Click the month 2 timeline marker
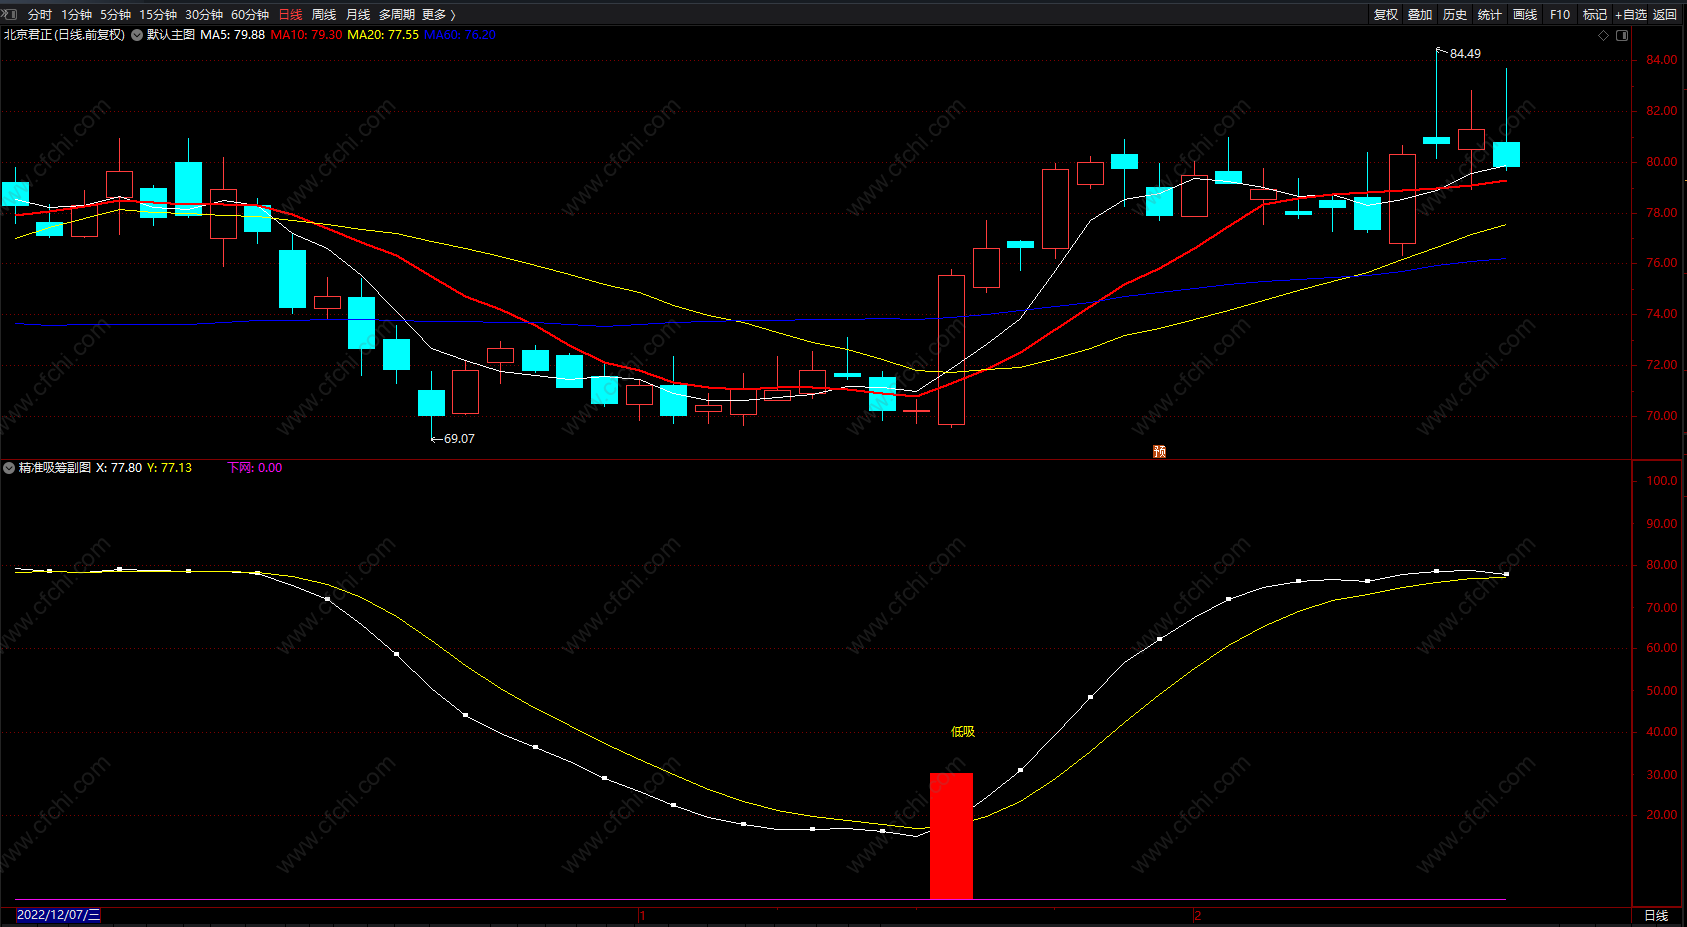This screenshot has width=1687, height=927. pos(1197,916)
